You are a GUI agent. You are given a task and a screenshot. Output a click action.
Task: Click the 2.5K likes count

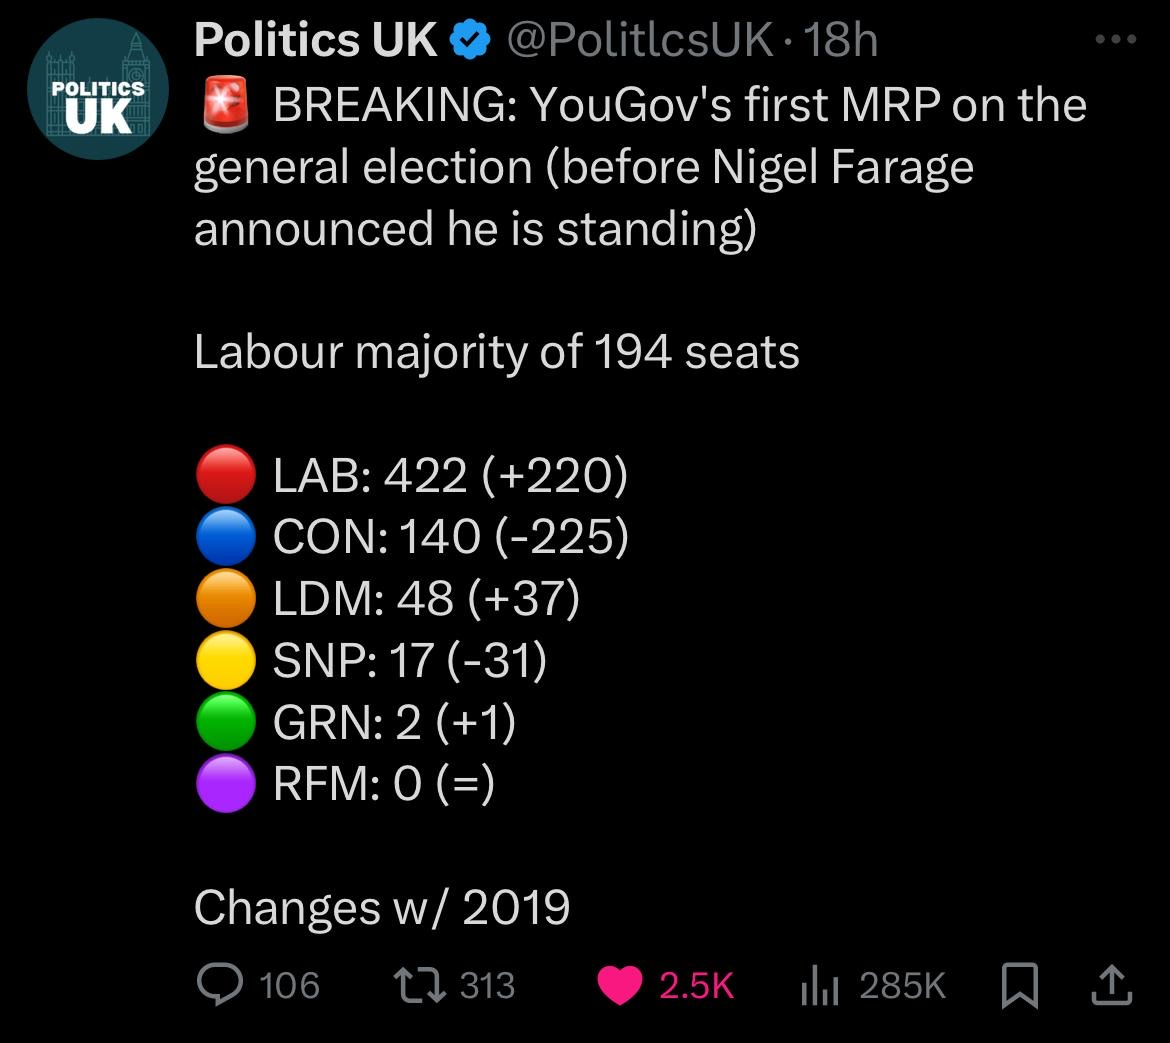[x=696, y=985]
